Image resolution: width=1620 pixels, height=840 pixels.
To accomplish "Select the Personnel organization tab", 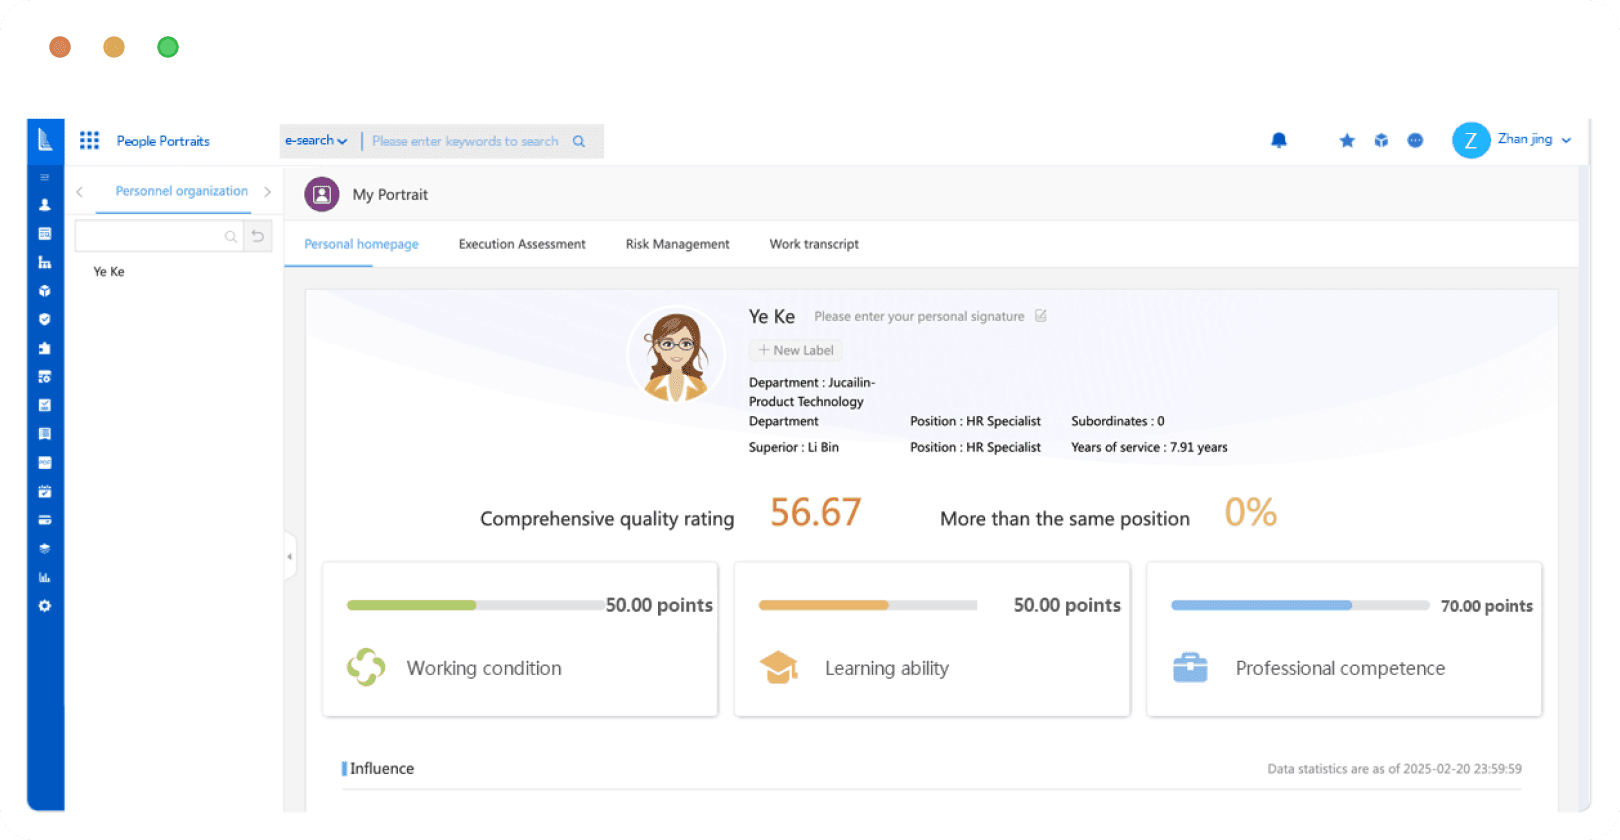I will tap(181, 191).
